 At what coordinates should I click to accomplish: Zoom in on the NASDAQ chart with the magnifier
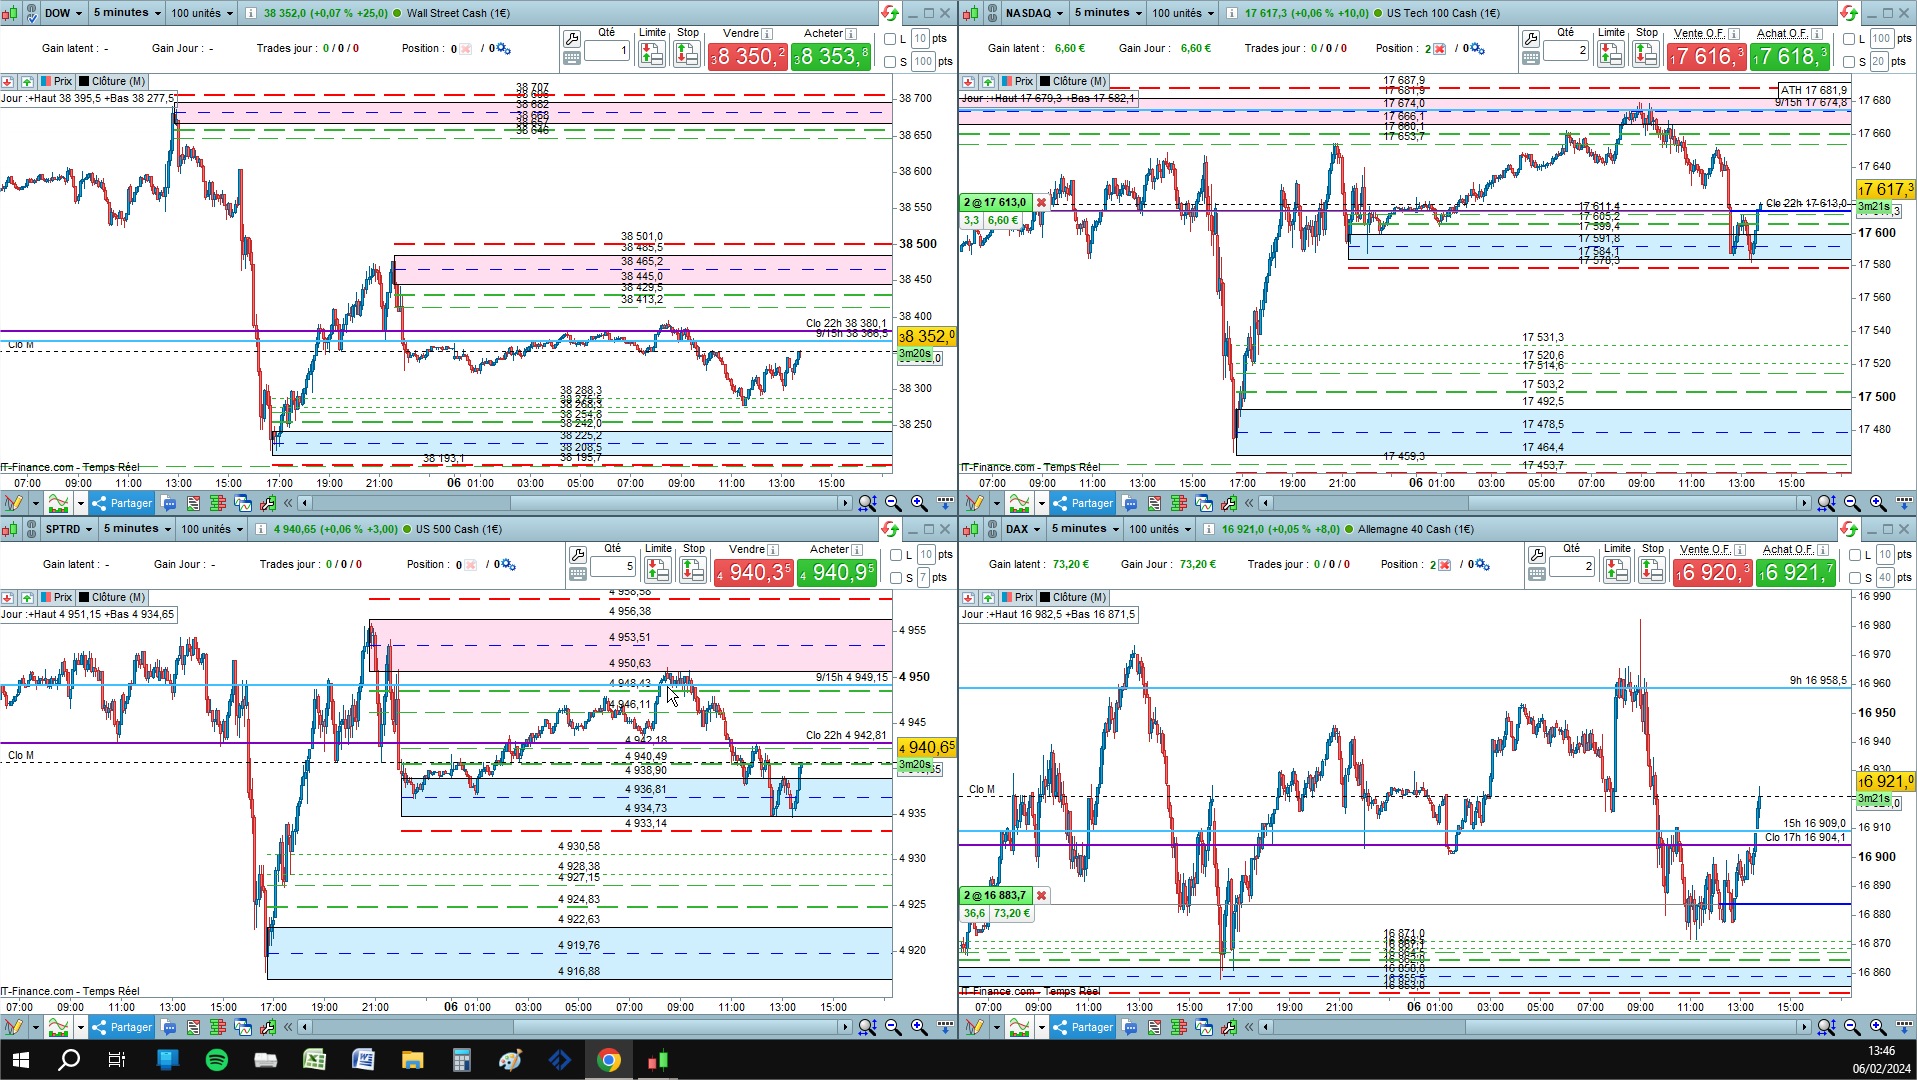[x=1878, y=503]
